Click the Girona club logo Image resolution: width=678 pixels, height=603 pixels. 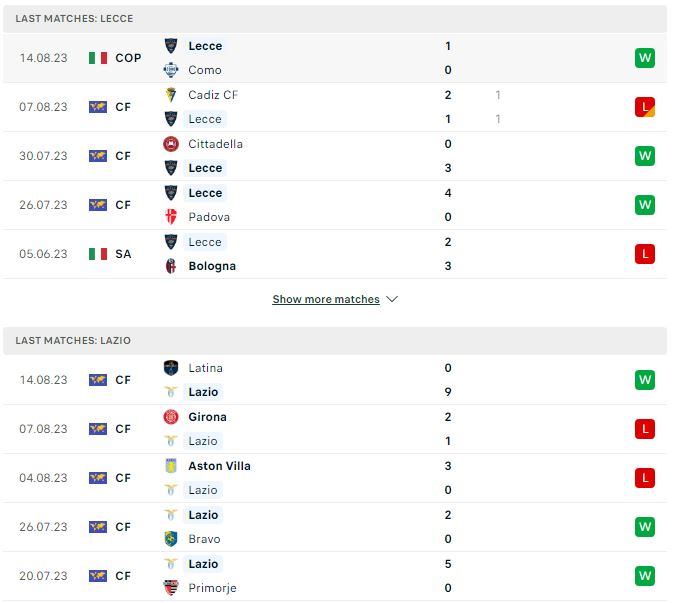(171, 417)
